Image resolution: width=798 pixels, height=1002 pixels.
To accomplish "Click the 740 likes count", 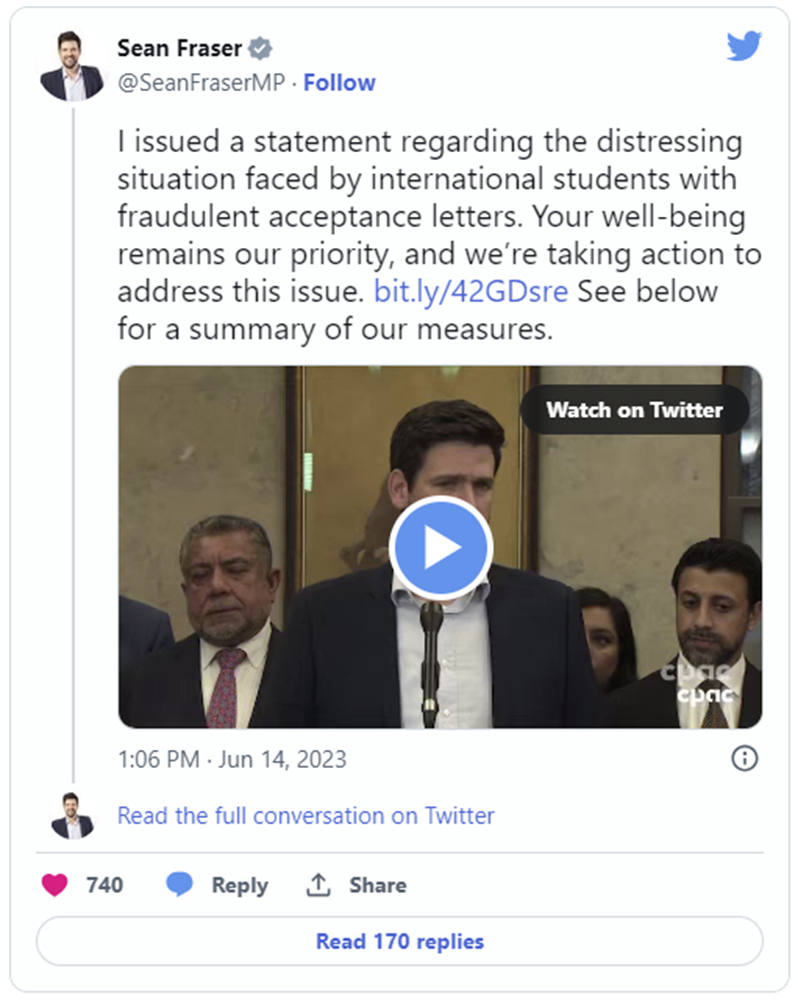I will [x=105, y=885].
